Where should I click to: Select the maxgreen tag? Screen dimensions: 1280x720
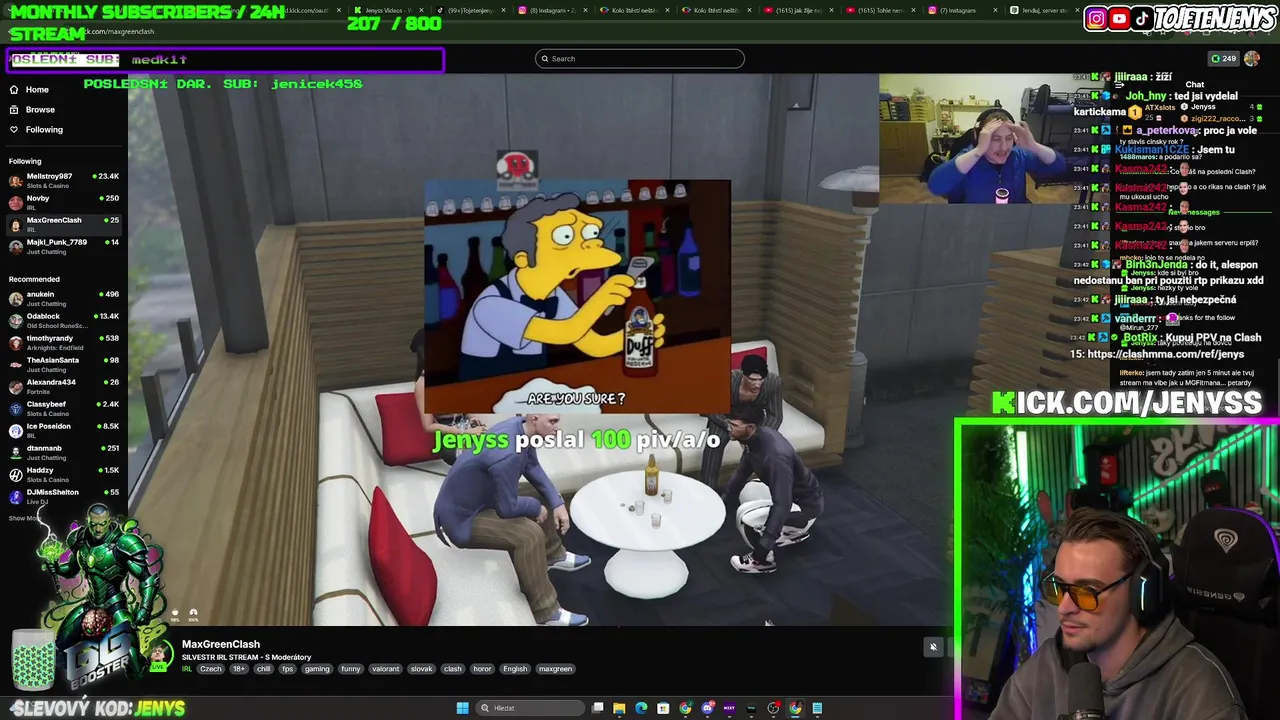(555, 669)
